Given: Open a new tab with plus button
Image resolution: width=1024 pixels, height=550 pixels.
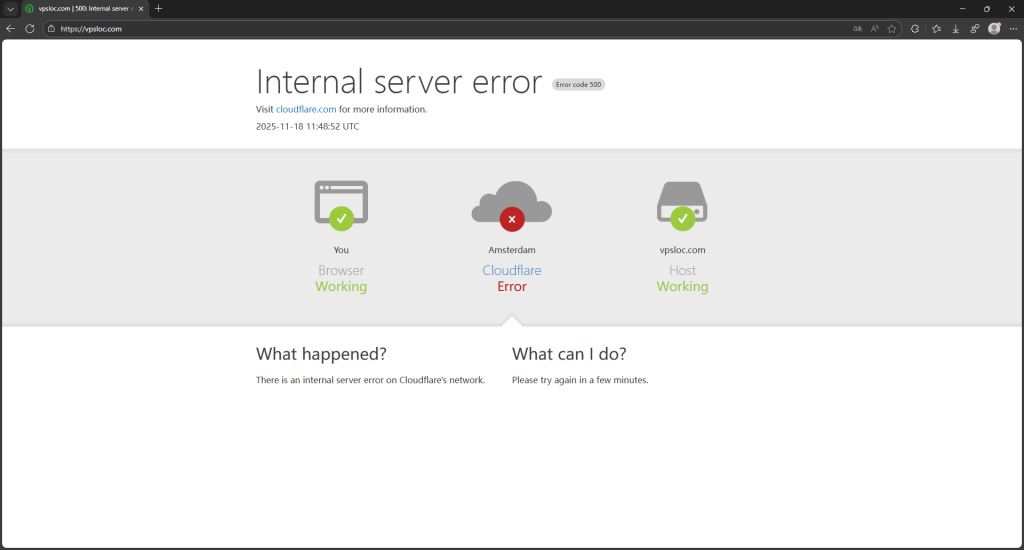Looking at the screenshot, I should tap(159, 8).
